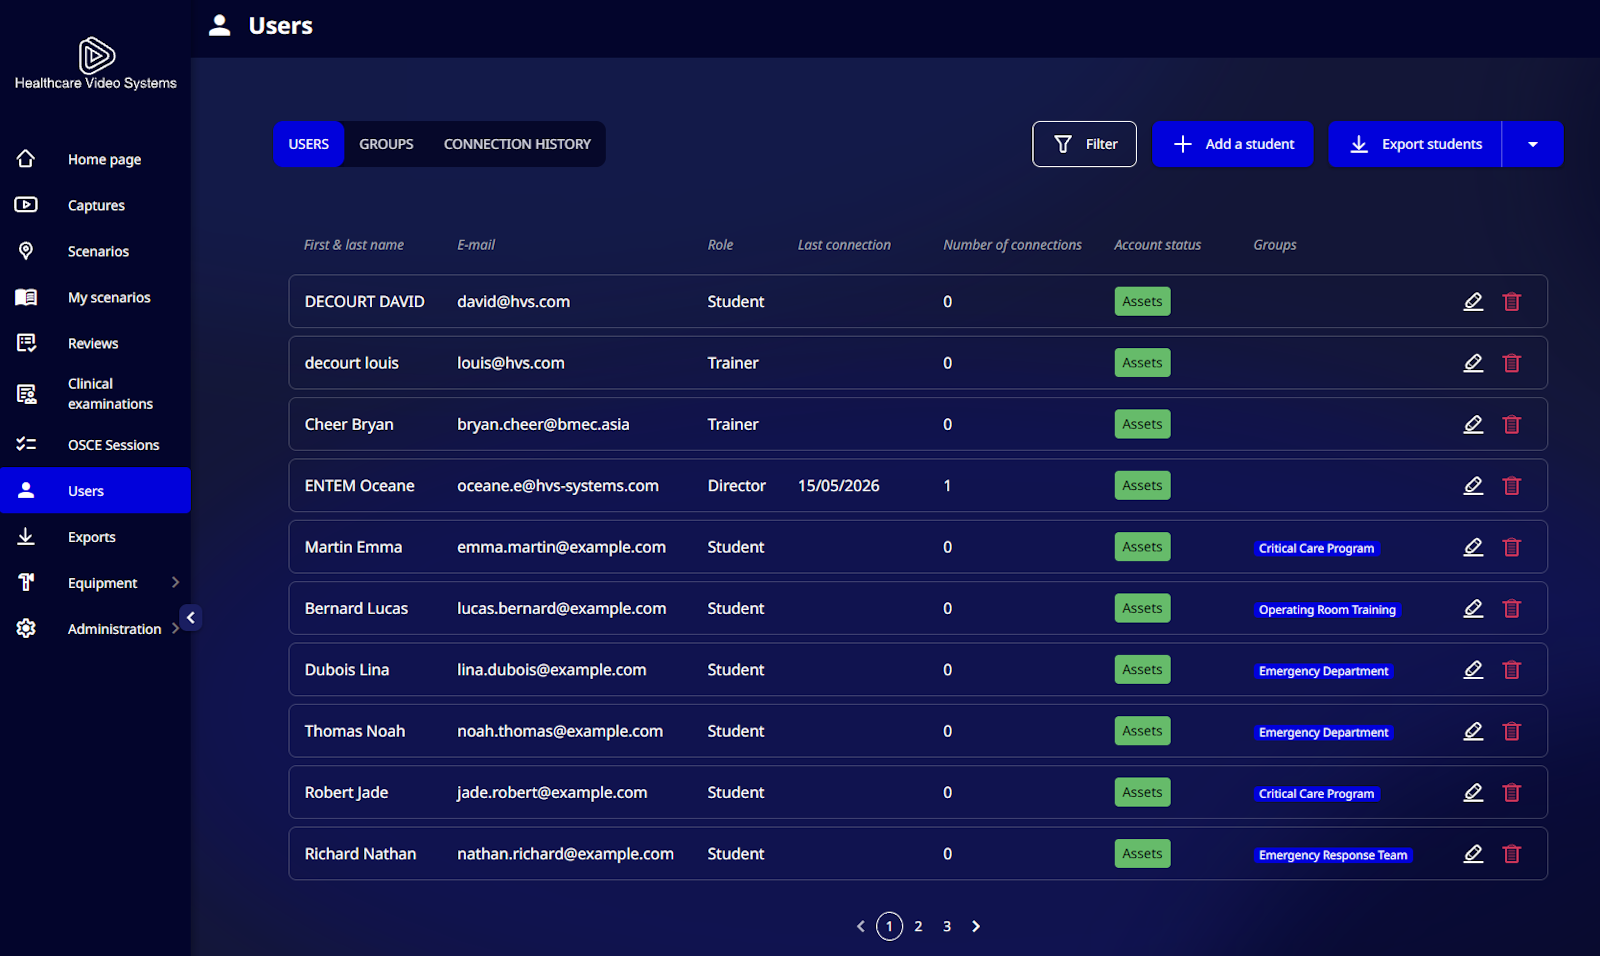Click Add a student

(x=1232, y=144)
